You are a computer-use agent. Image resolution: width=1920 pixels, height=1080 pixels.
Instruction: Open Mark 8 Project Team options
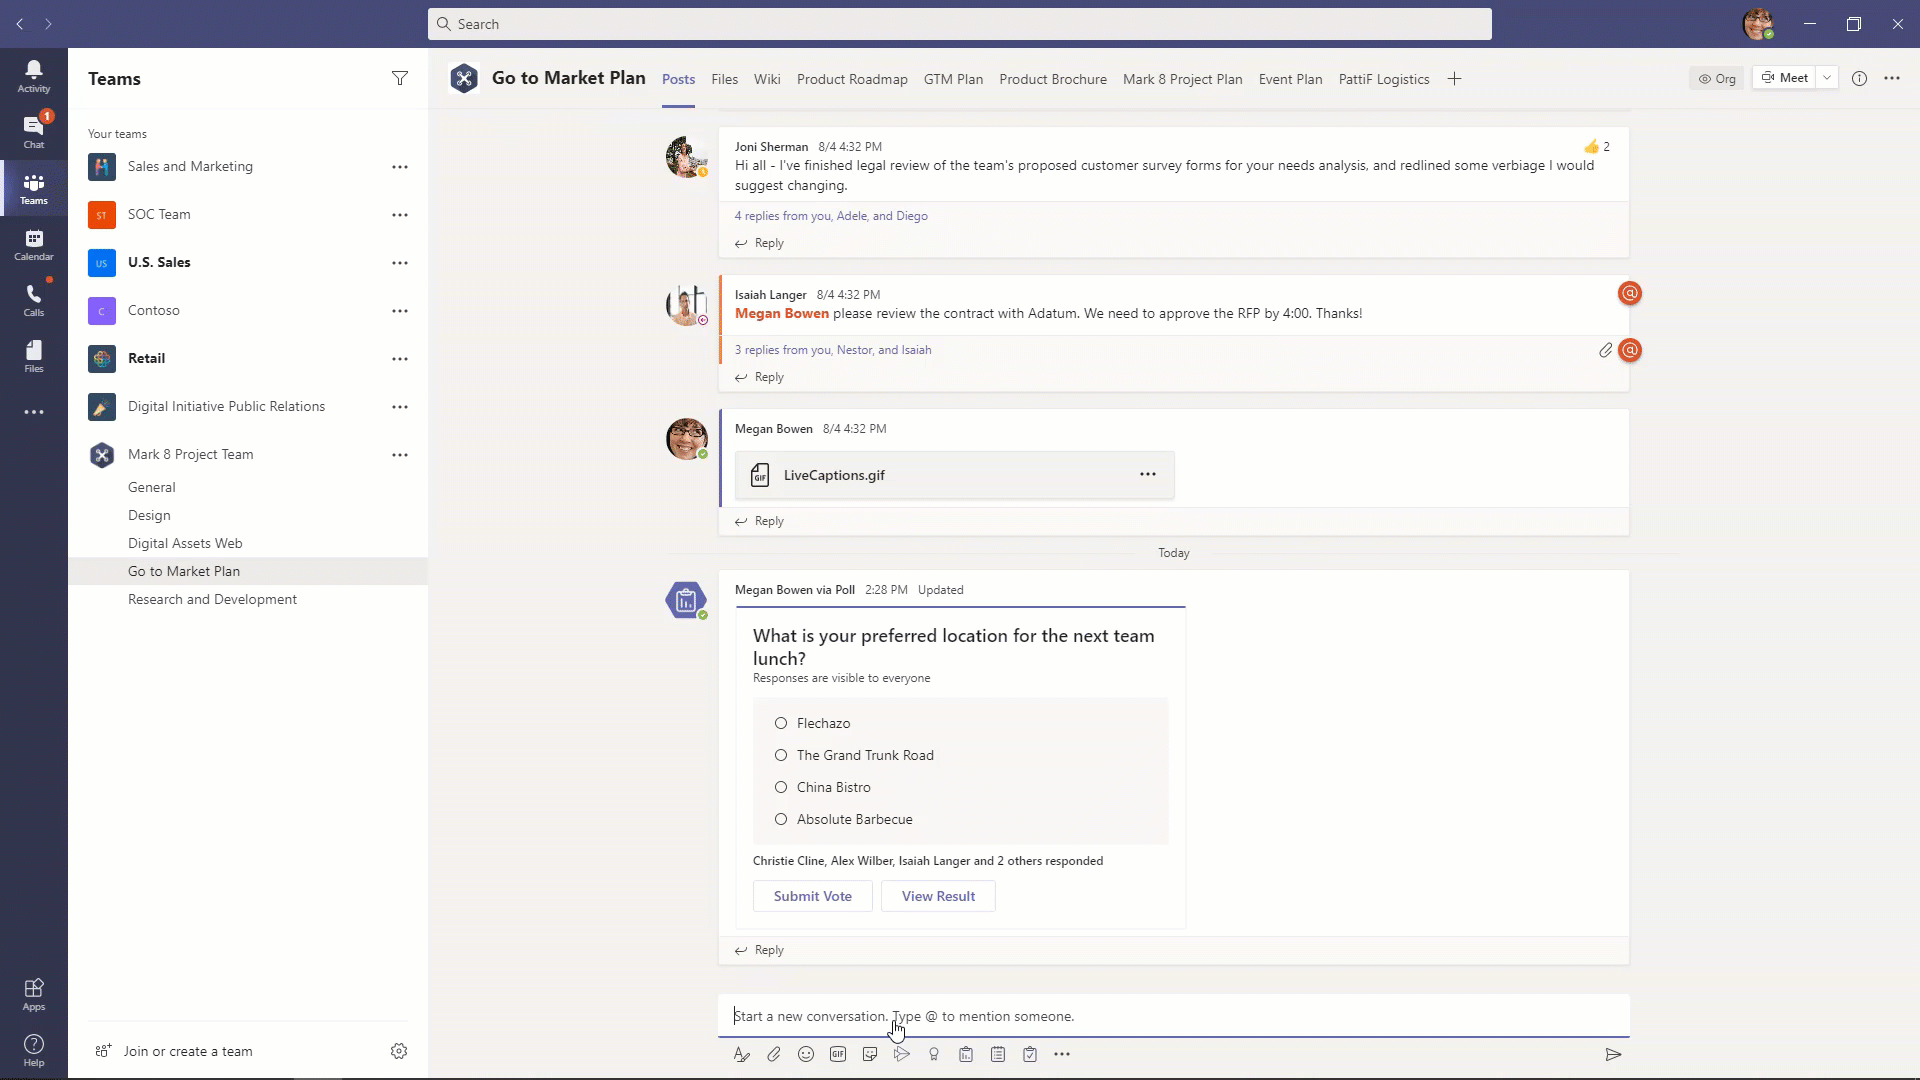pos(400,455)
